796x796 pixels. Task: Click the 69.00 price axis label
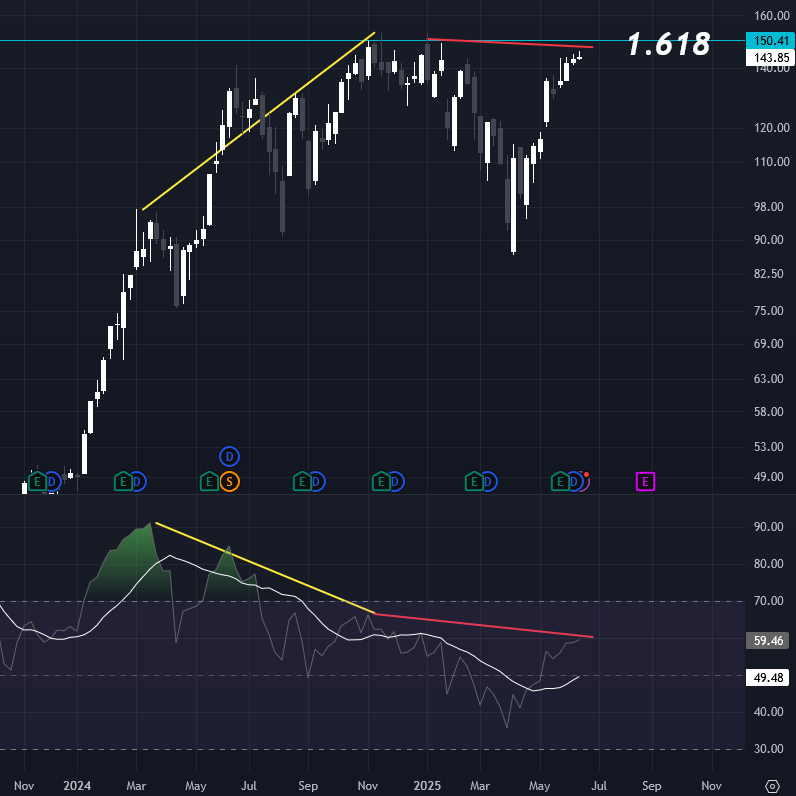coord(769,344)
